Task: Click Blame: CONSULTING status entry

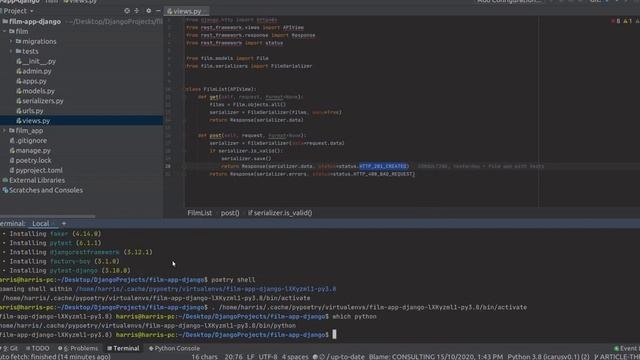Action: (x=436, y=357)
